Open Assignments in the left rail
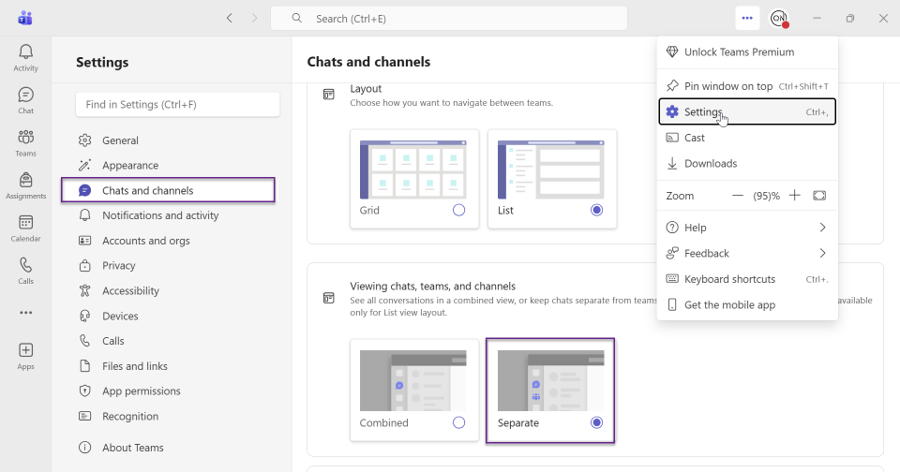 (26, 186)
